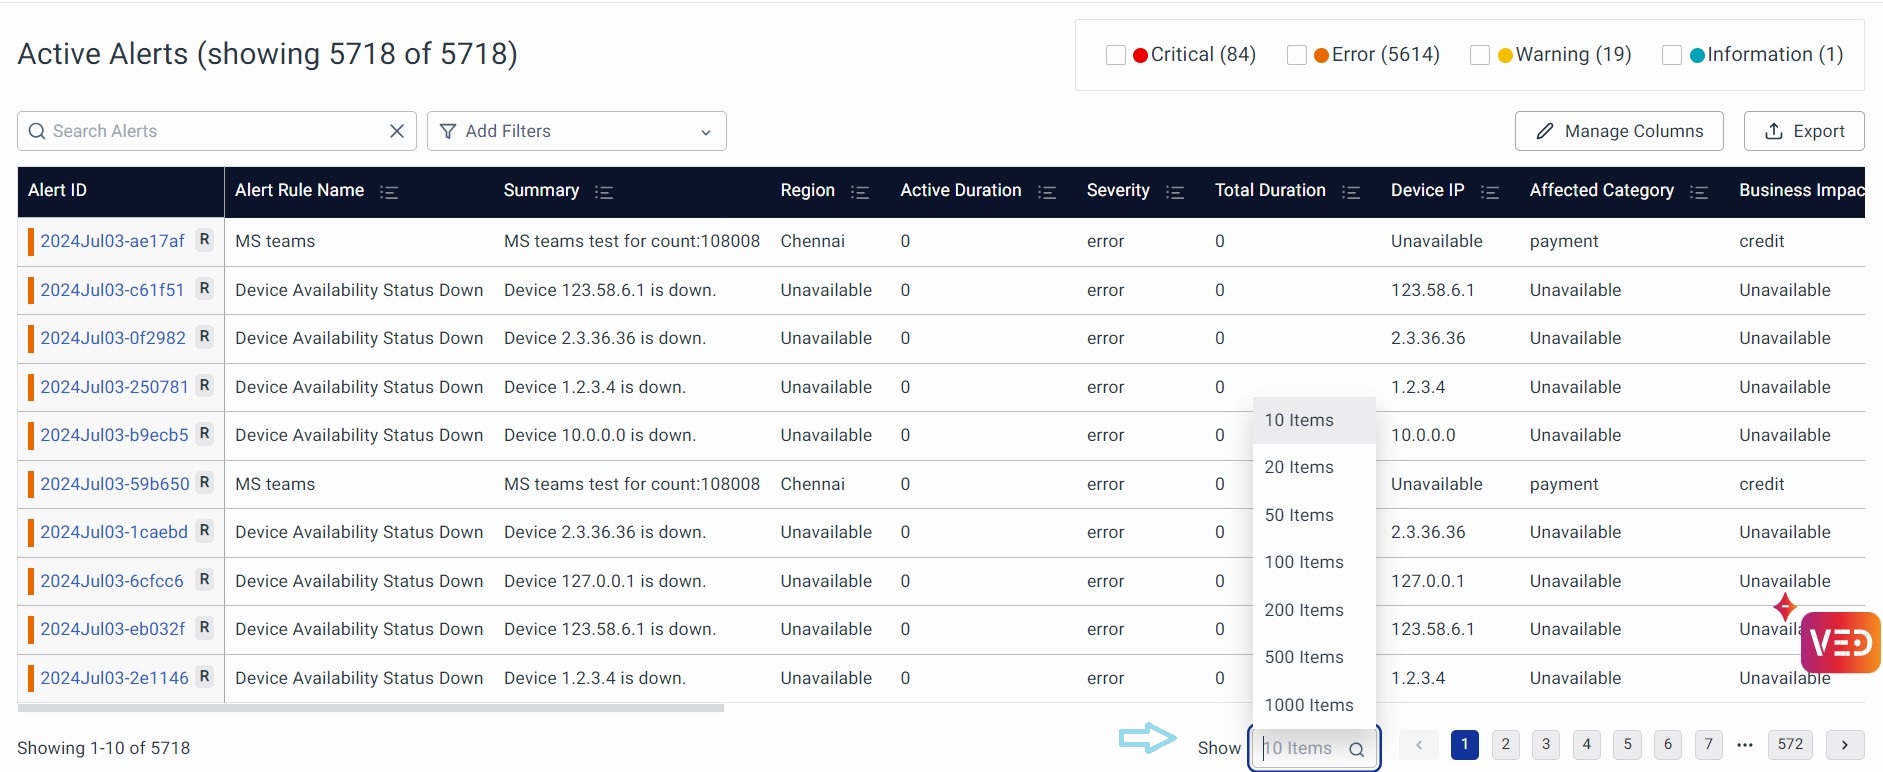Click the Manage Columns button

pos(1618,131)
